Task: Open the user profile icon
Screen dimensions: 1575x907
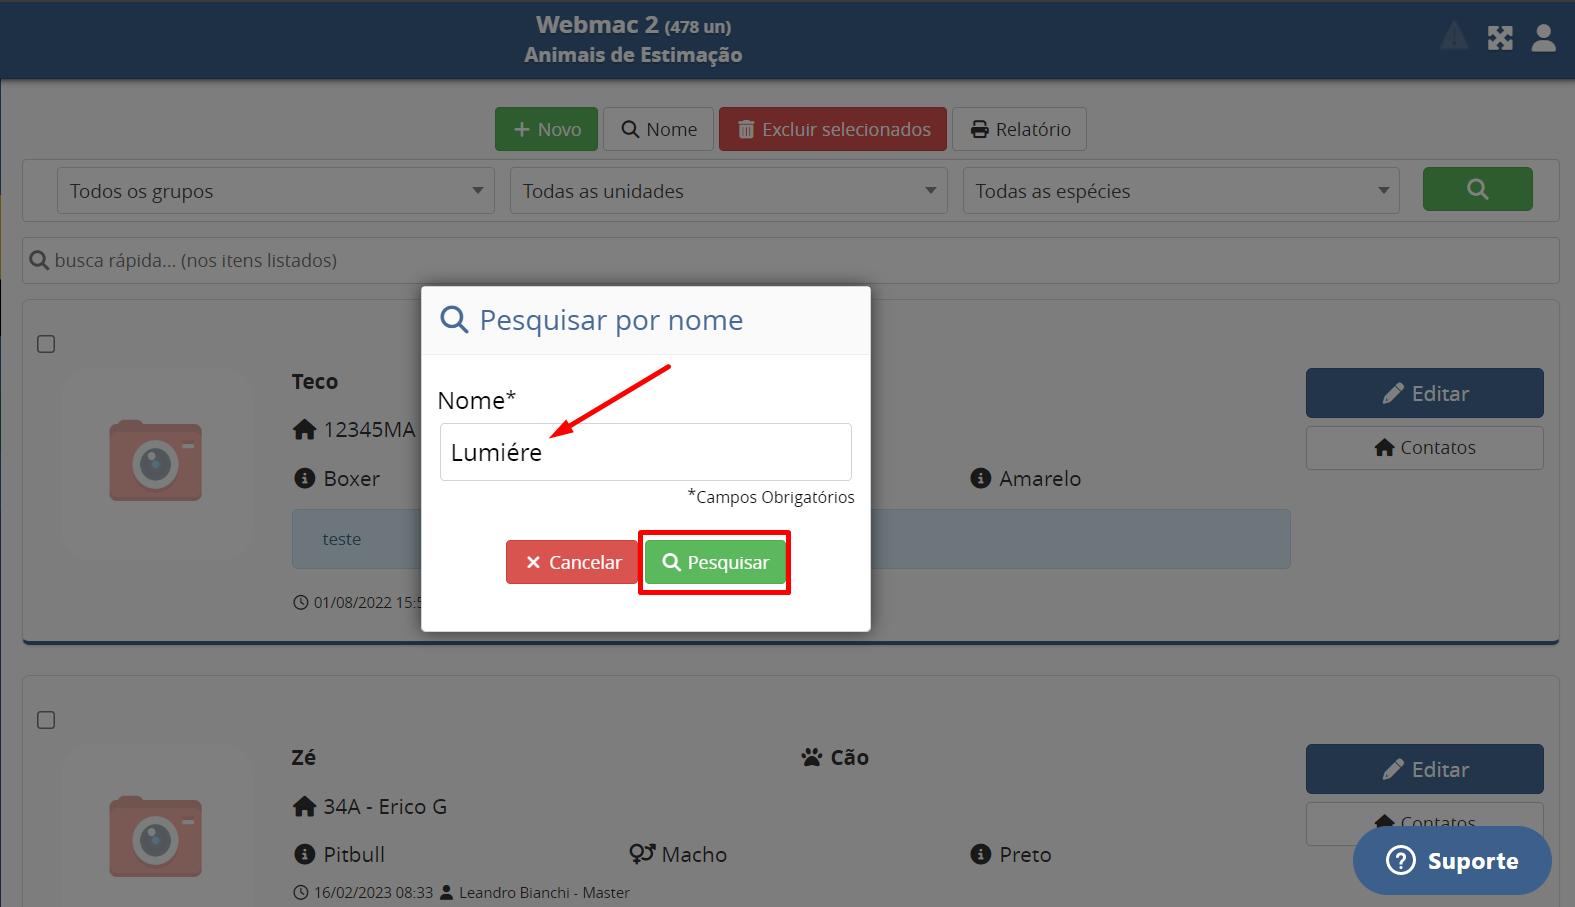Action: tap(1543, 38)
